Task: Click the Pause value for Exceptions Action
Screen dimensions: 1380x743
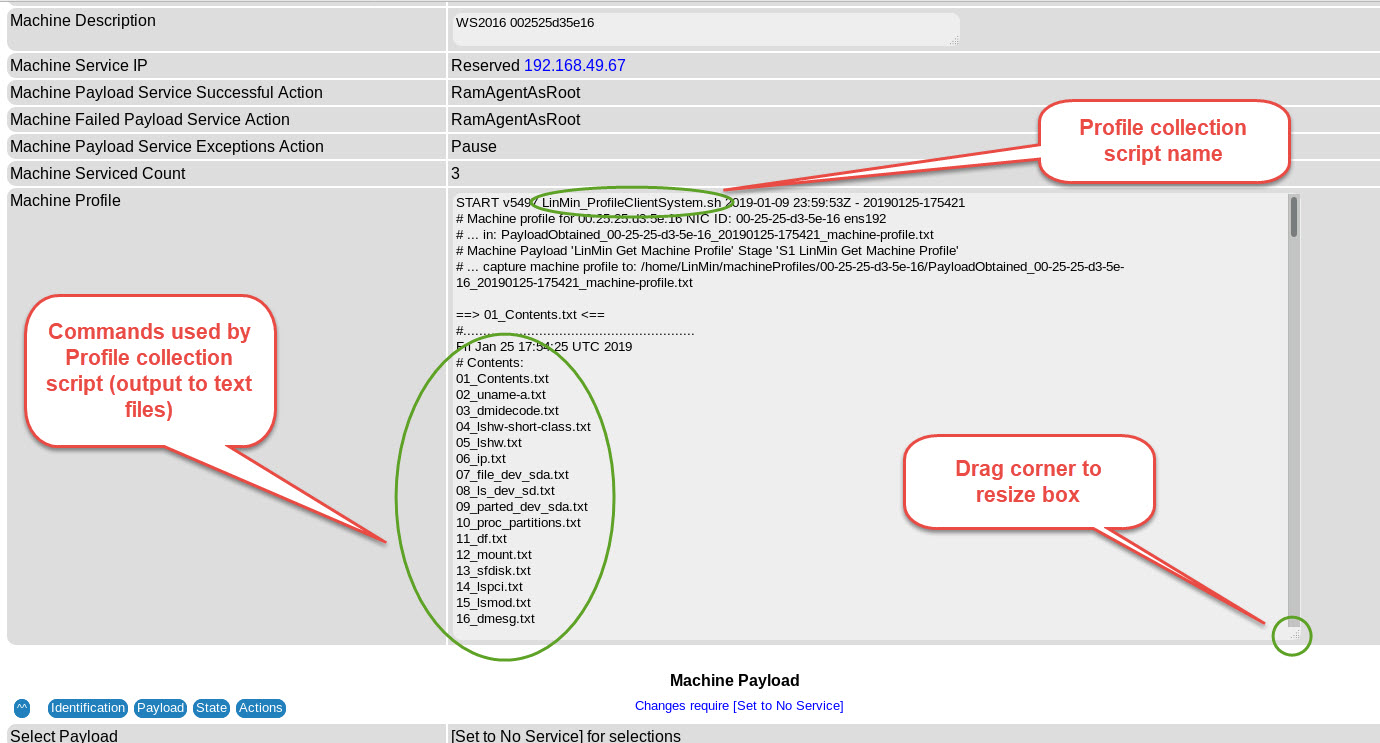Action: (474, 146)
